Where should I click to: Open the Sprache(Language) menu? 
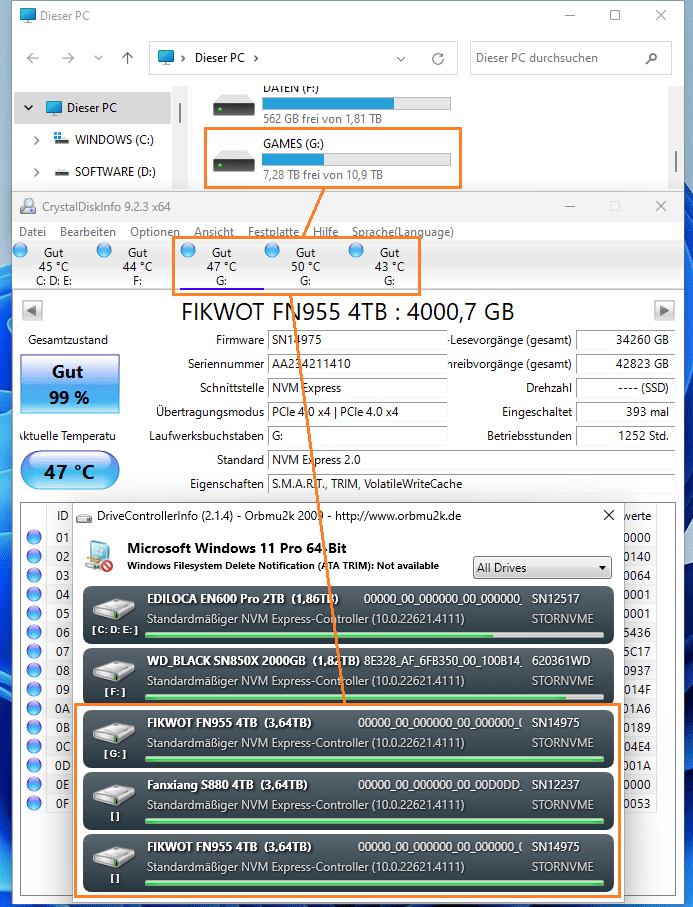tap(403, 232)
